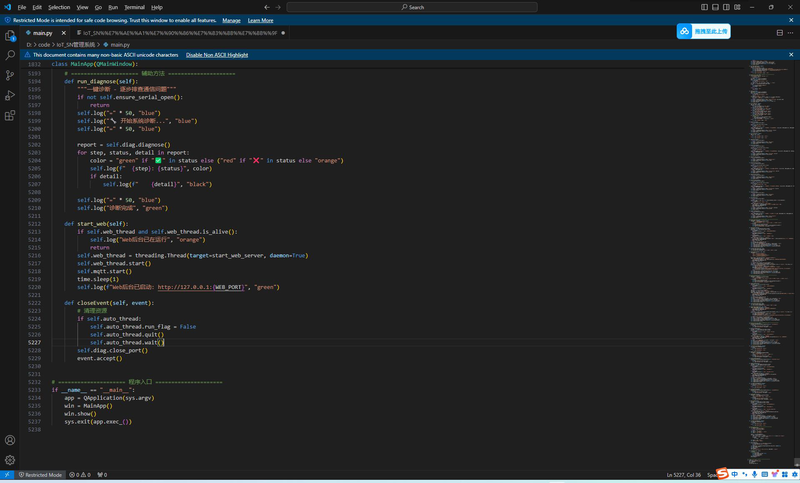
Task: Click Ln 5227, Col 36 status item
Action: 683,475
